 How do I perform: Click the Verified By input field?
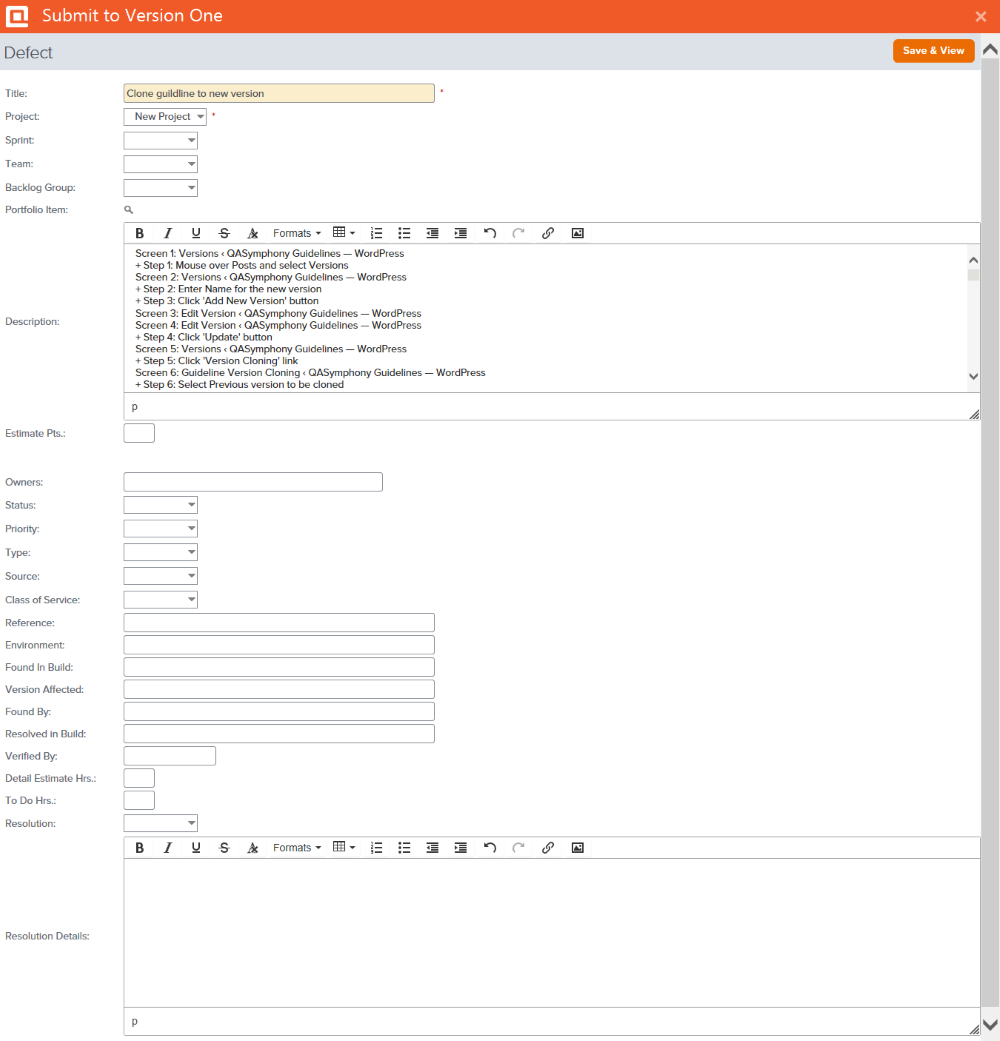(x=169, y=756)
